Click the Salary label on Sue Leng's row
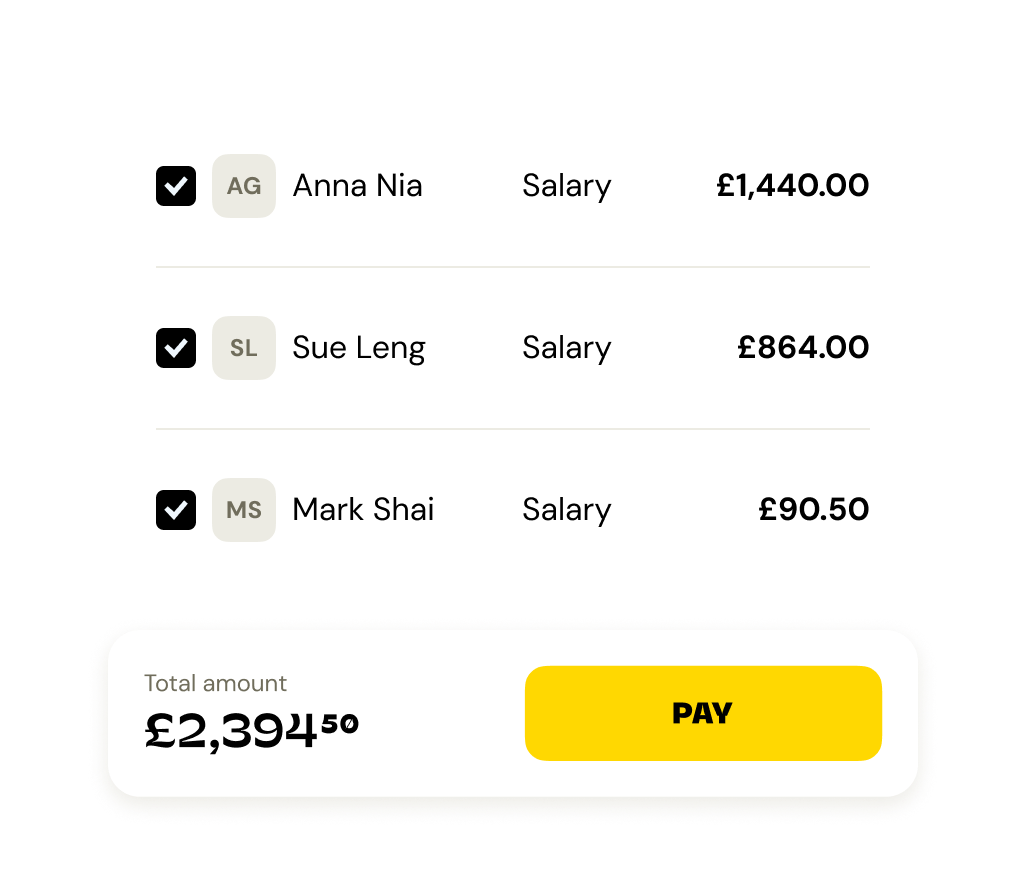Screen dimensions: 1026x880 (x=566, y=348)
